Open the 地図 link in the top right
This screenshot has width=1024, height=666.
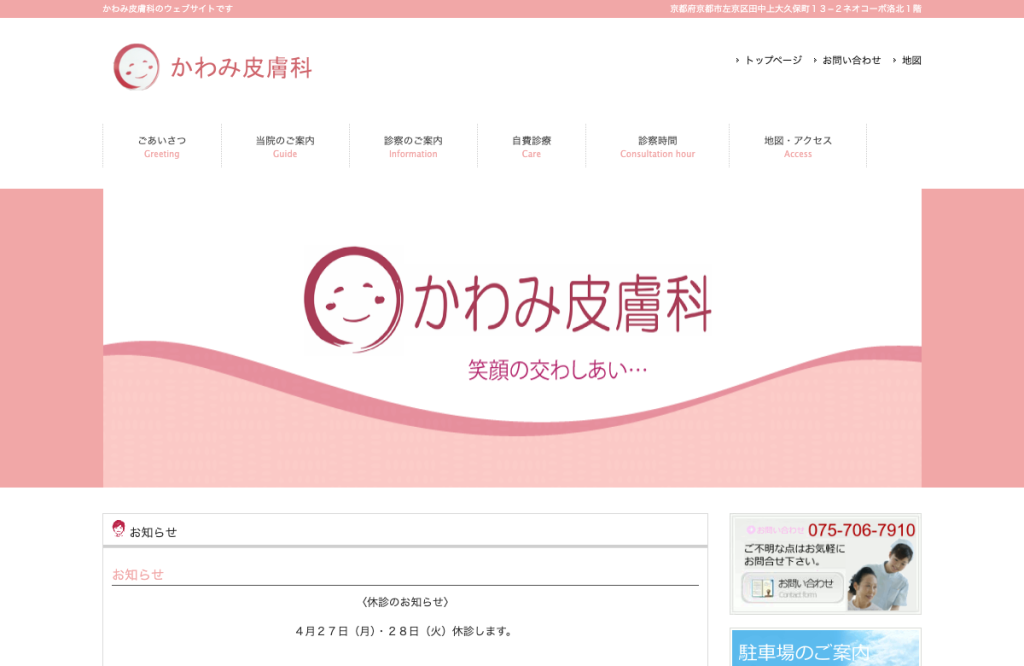click(912, 60)
